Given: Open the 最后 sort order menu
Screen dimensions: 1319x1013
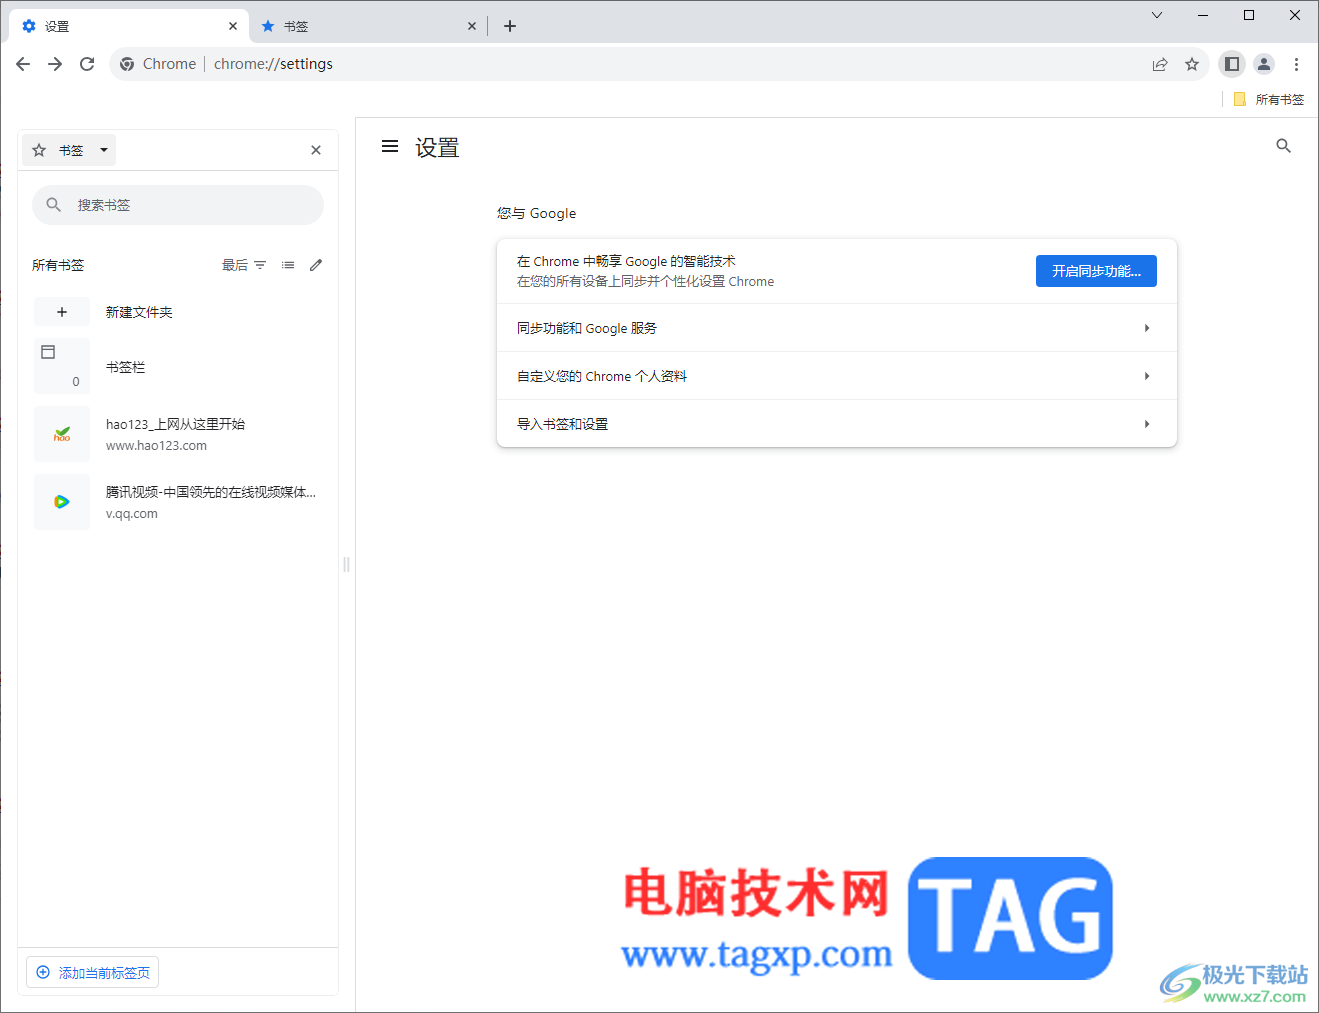Looking at the screenshot, I should 244,265.
